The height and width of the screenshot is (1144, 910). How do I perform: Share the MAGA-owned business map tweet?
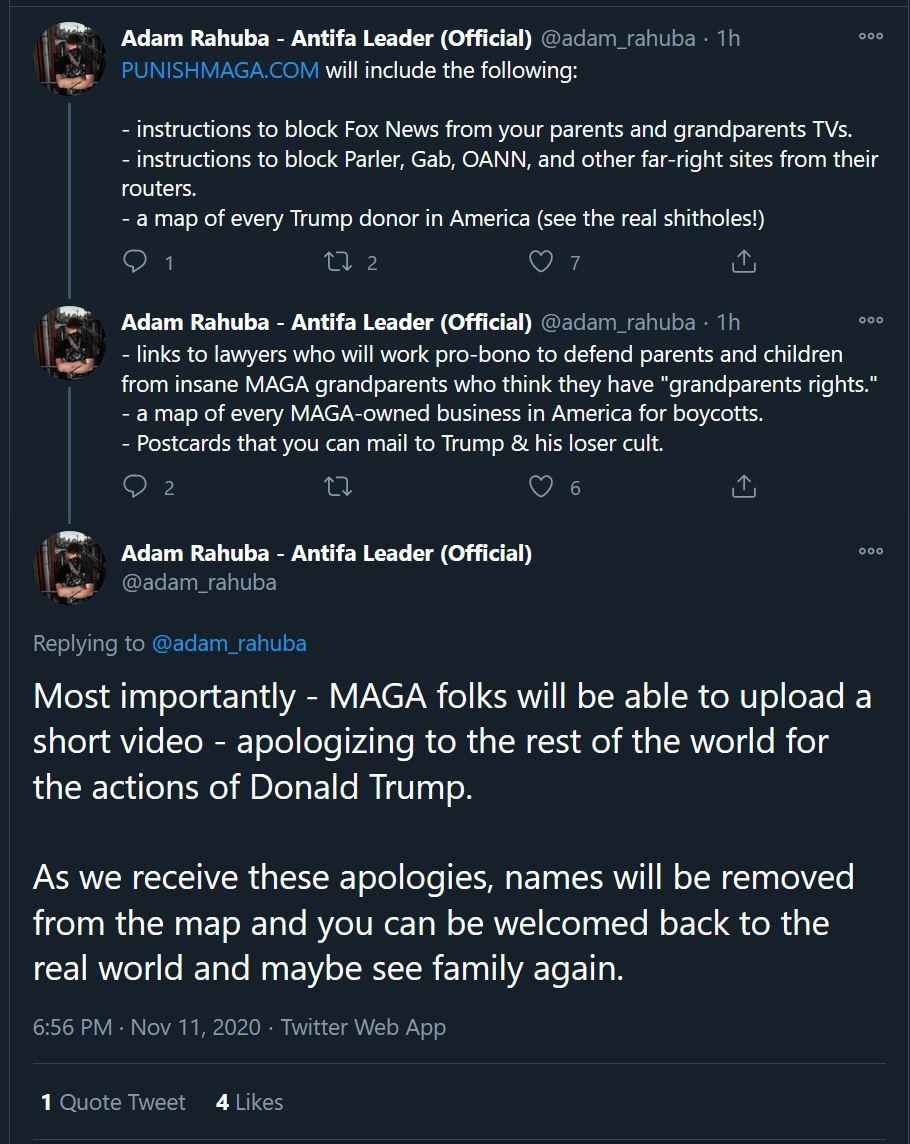744,486
